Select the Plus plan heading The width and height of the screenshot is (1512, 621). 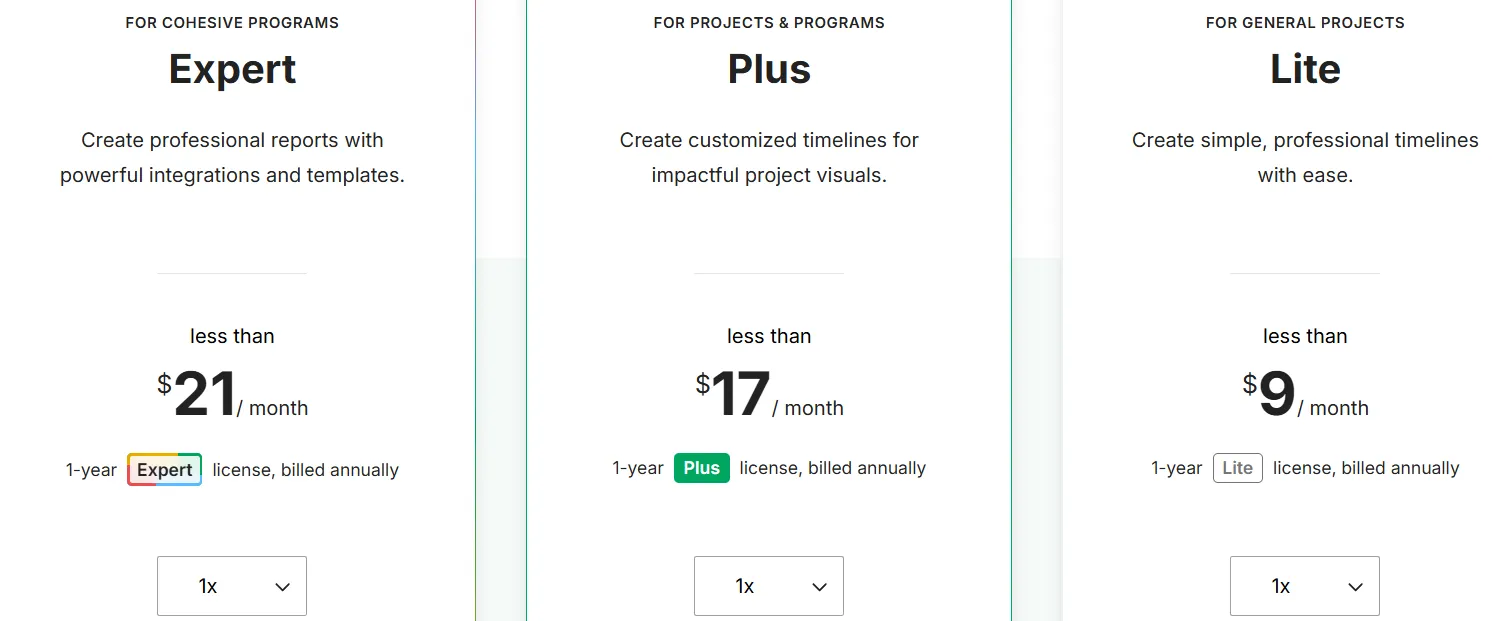coord(769,68)
